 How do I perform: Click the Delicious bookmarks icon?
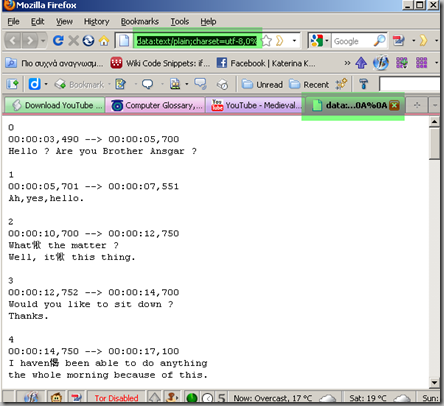34,84
